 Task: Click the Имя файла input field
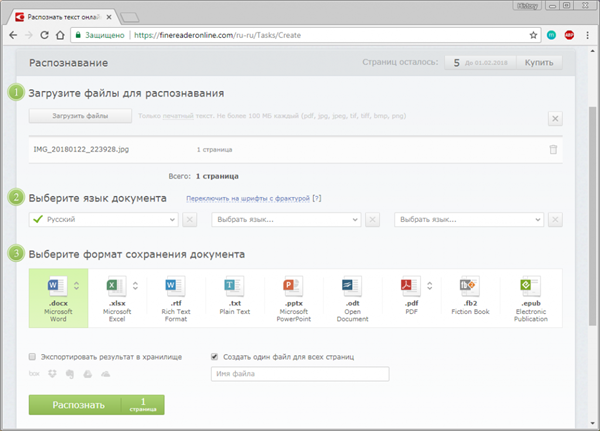coord(300,374)
